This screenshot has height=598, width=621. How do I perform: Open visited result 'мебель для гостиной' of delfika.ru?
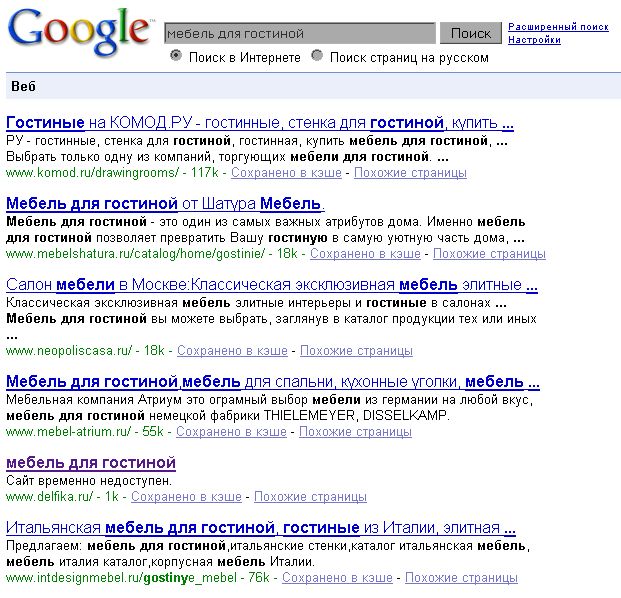tap(91, 463)
